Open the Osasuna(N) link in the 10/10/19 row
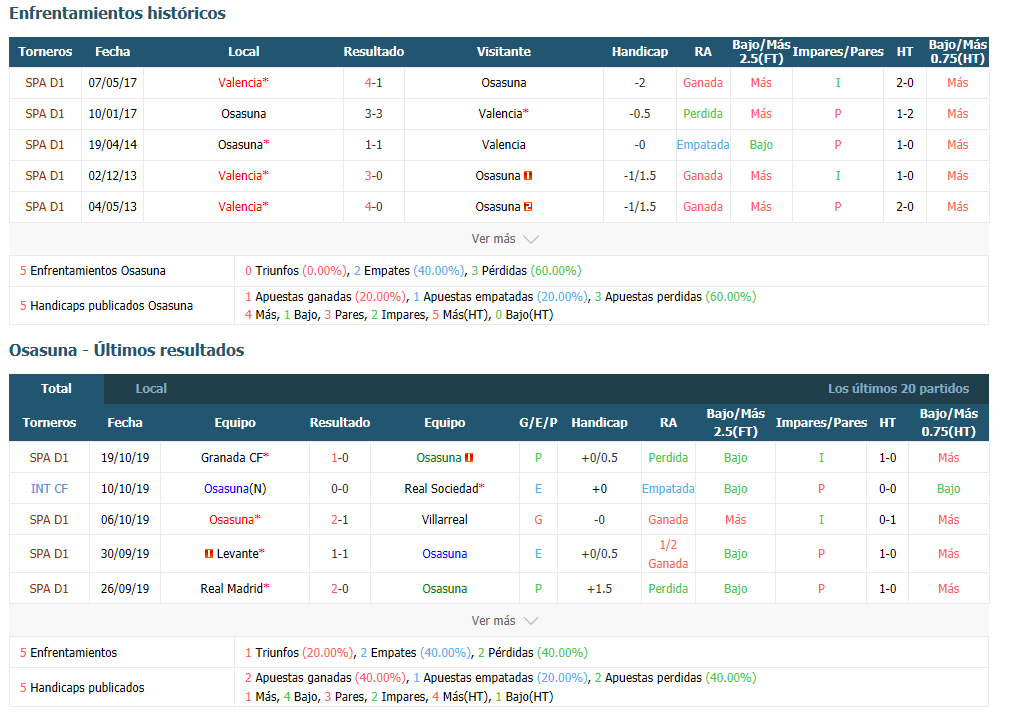1011x715 pixels. (235, 488)
